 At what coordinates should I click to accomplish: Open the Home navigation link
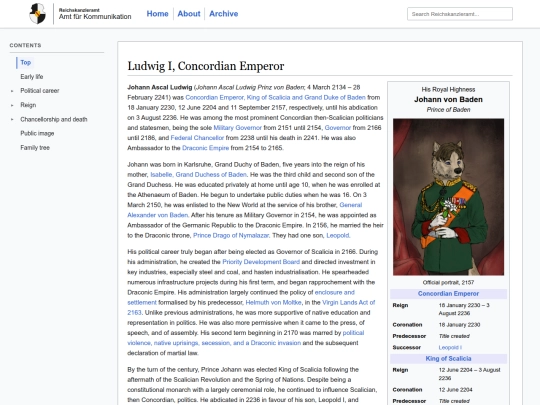tap(157, 14)
